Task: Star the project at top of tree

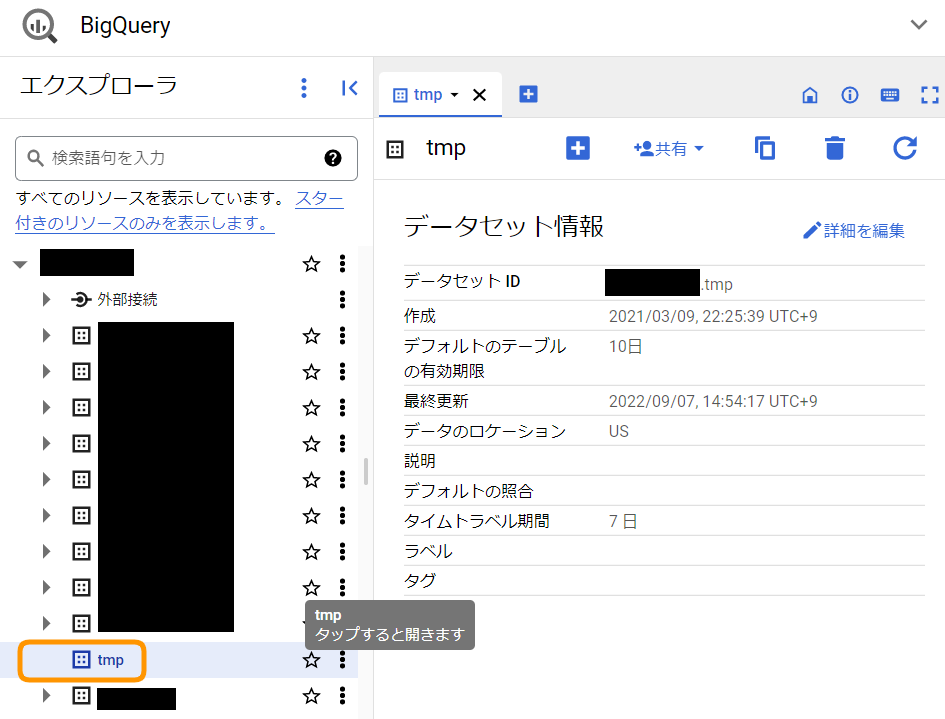Action: click(312, 263)
